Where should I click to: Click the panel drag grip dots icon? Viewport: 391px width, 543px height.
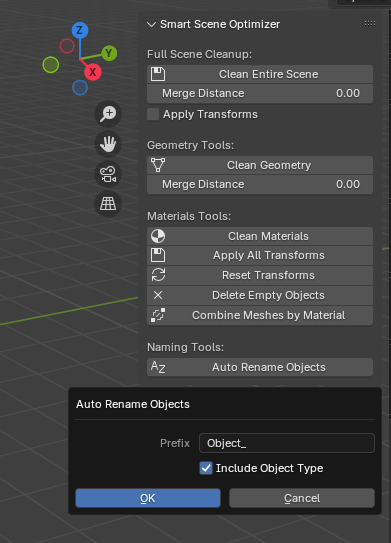tap(370, 24)
